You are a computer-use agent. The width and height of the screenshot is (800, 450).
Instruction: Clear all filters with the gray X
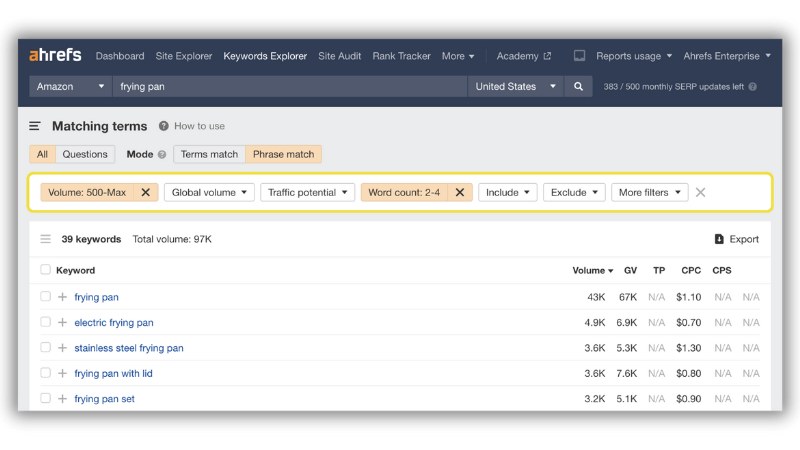coord(701,192)
